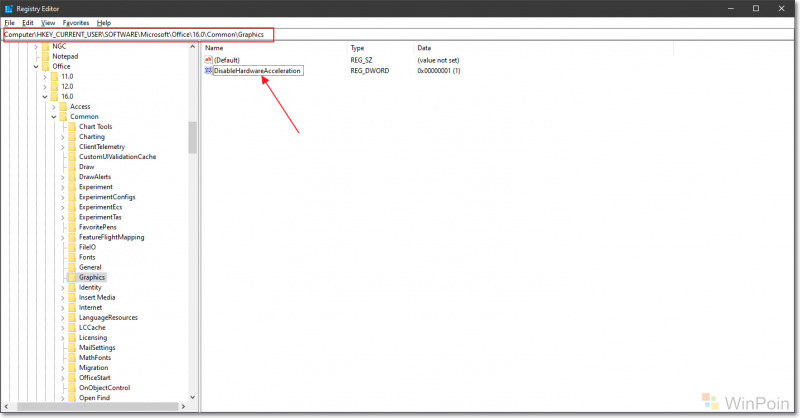Screen dimensions: 800x418
Task: Select the ExperimentEcs key
Action: (101, 207)
